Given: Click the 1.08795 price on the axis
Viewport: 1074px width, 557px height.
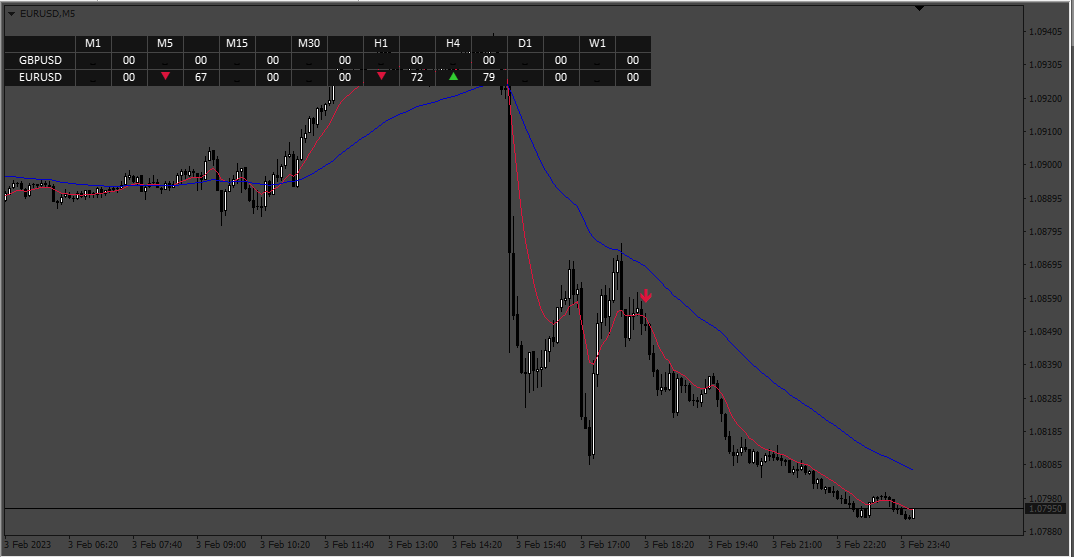Looking at the screenshot, I should click(x=1045, y=232).
